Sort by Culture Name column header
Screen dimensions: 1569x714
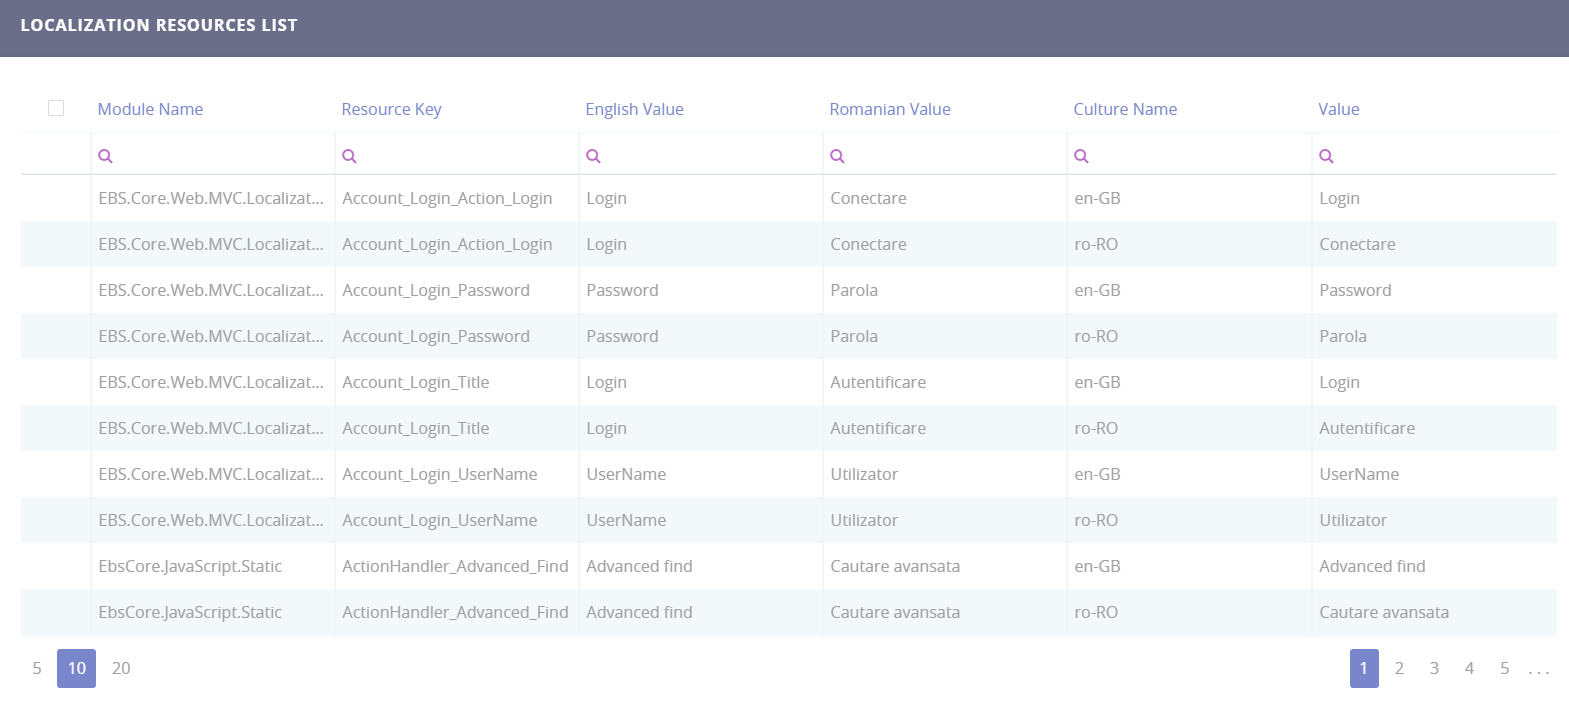click(x=1125, y=109)
